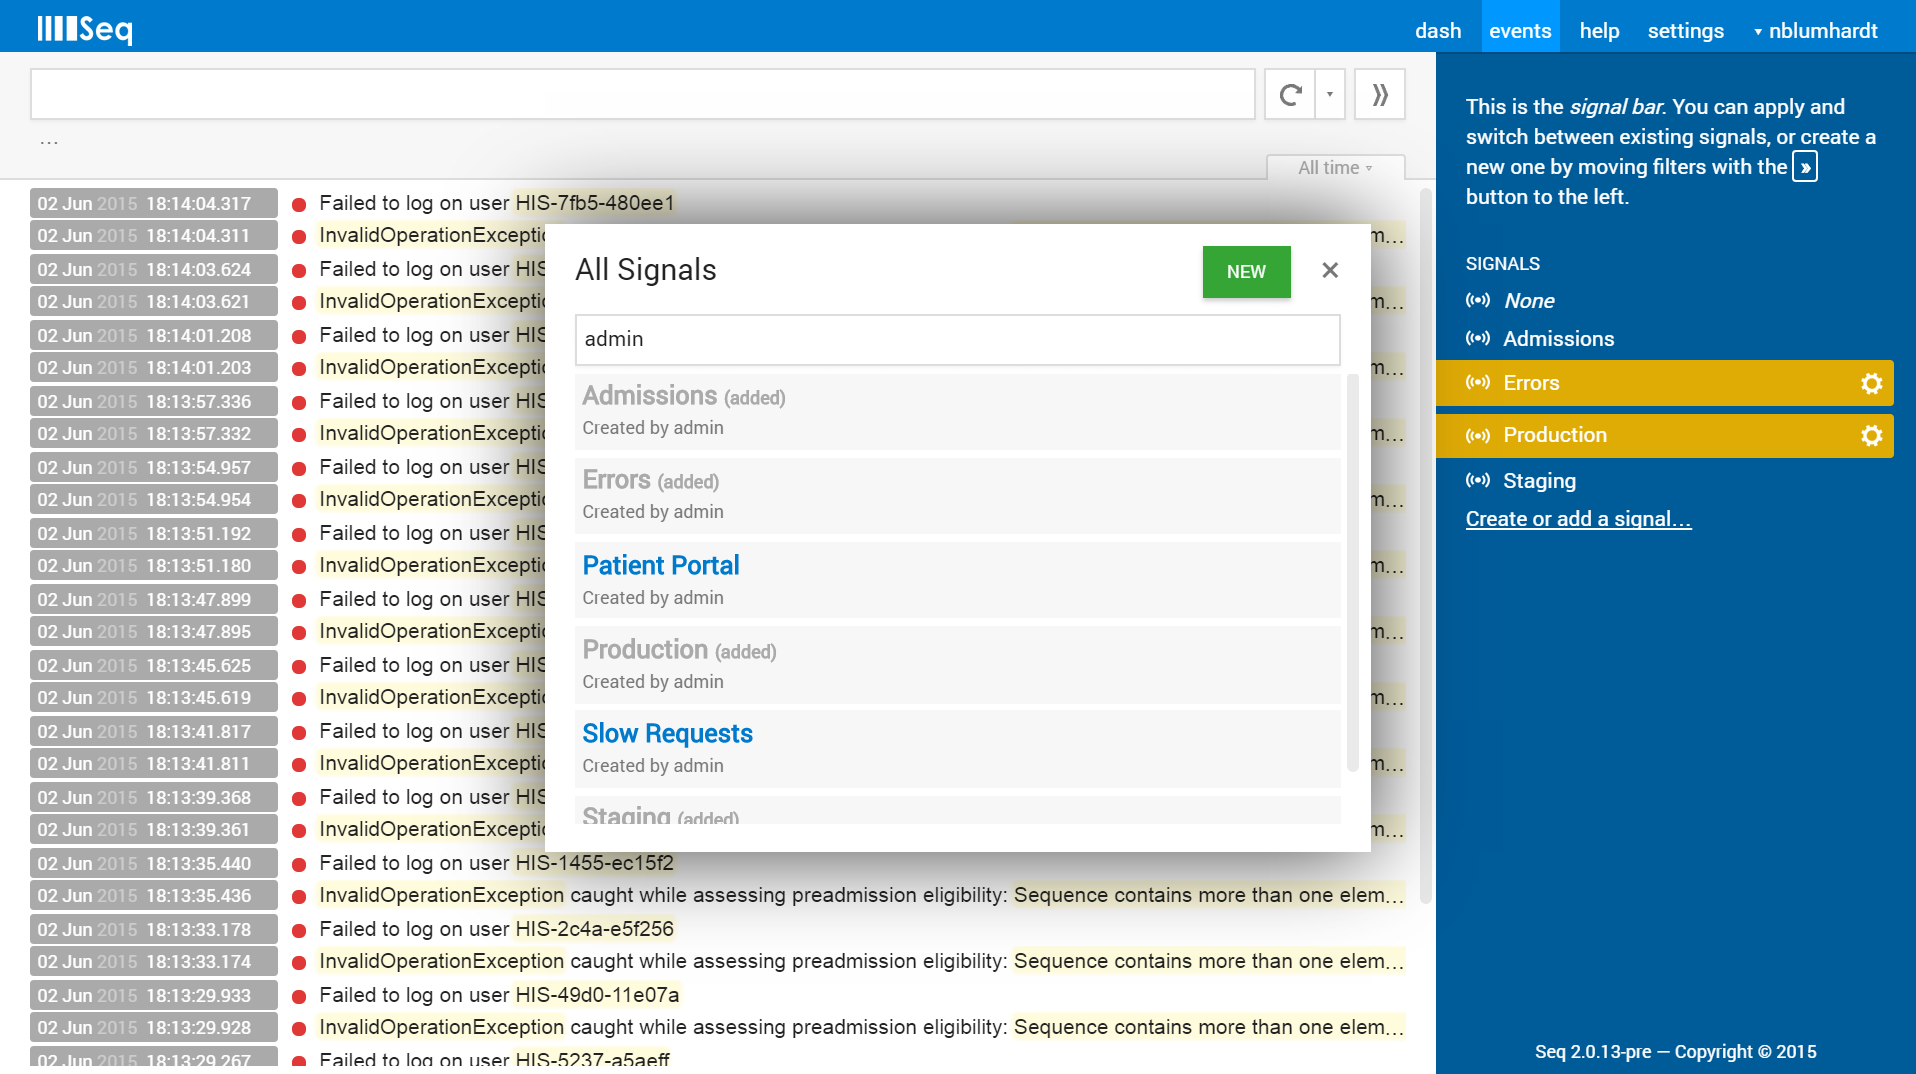Click the All Signals list scrollbar

click(x=1353, y=573)
